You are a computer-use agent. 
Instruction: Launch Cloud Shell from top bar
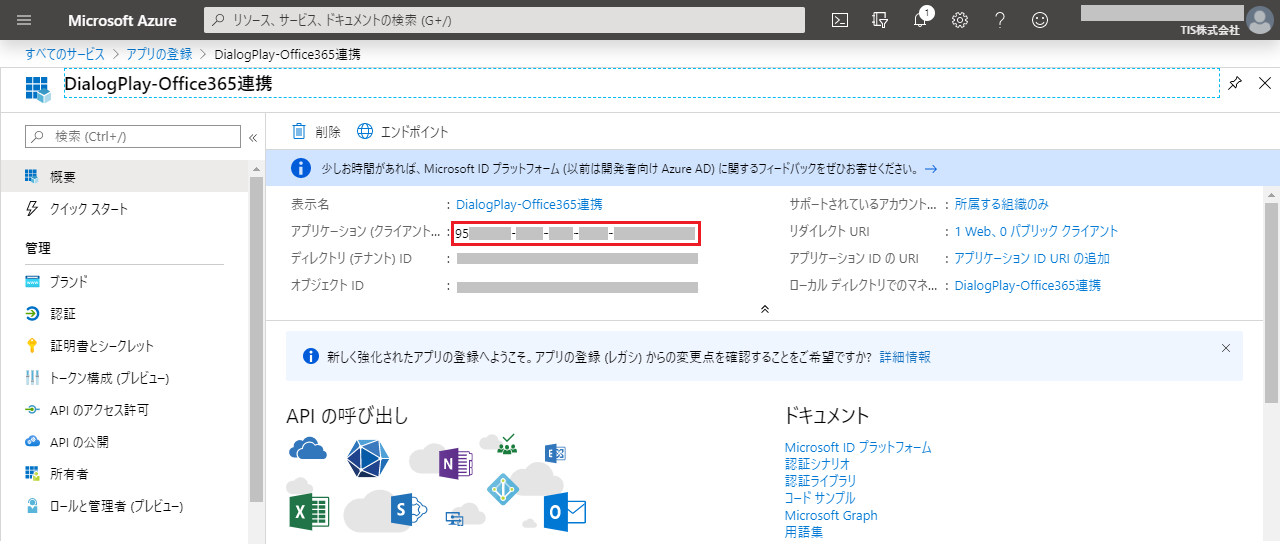841,20
